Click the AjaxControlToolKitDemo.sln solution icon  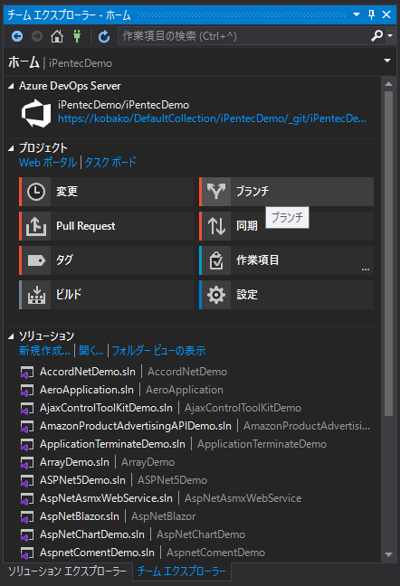click(27, 408)
